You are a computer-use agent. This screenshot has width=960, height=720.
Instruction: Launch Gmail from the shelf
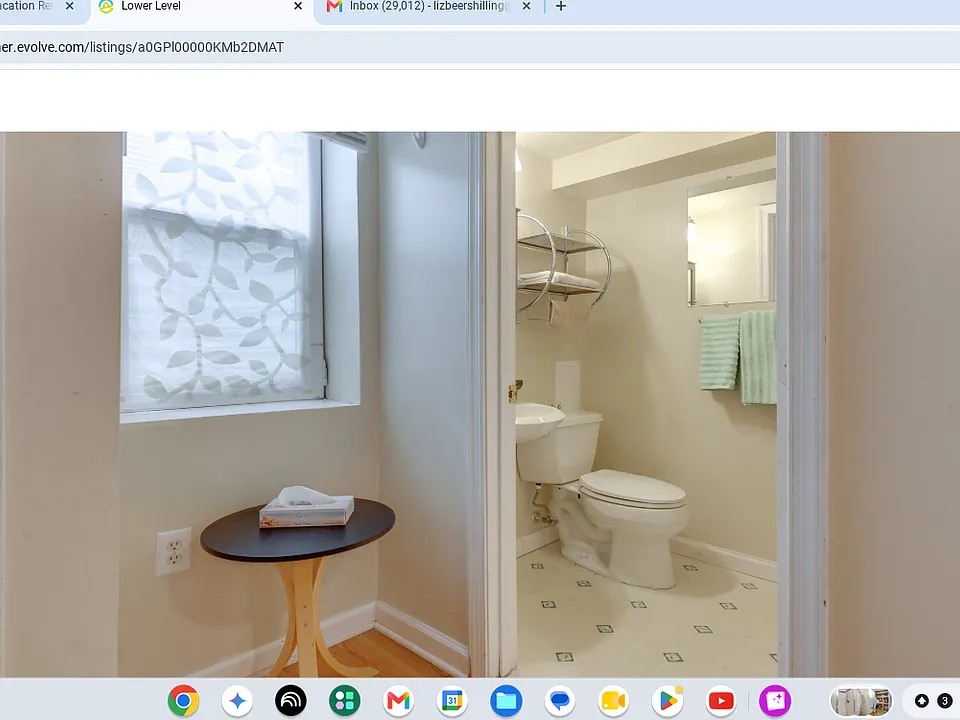pos(399,700)
